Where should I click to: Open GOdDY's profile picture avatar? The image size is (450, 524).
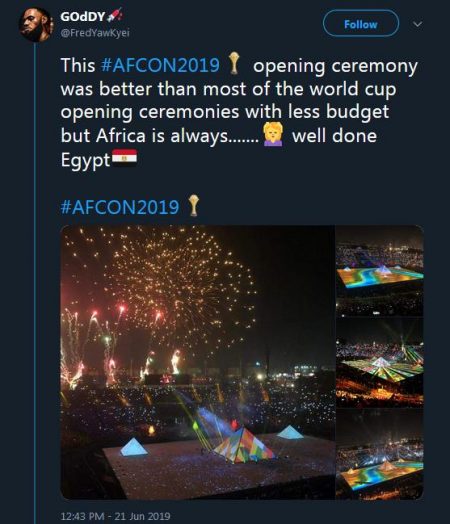tap(36, 25)
